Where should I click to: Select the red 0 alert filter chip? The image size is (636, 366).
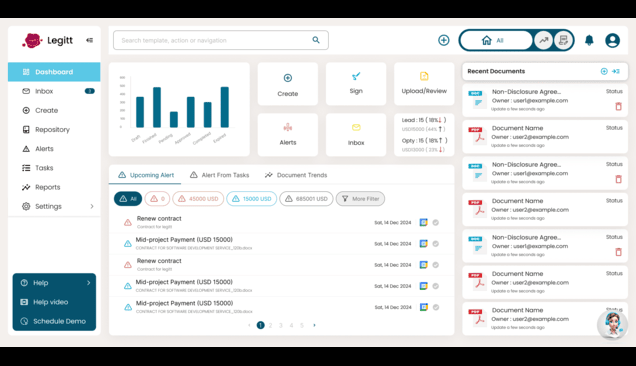tap(157, 199)
